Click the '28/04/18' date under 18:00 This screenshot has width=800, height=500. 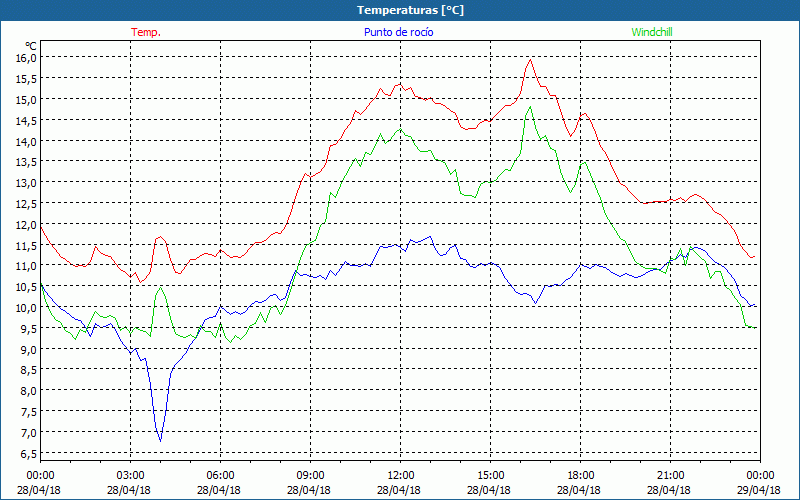[x=579, y=490]
